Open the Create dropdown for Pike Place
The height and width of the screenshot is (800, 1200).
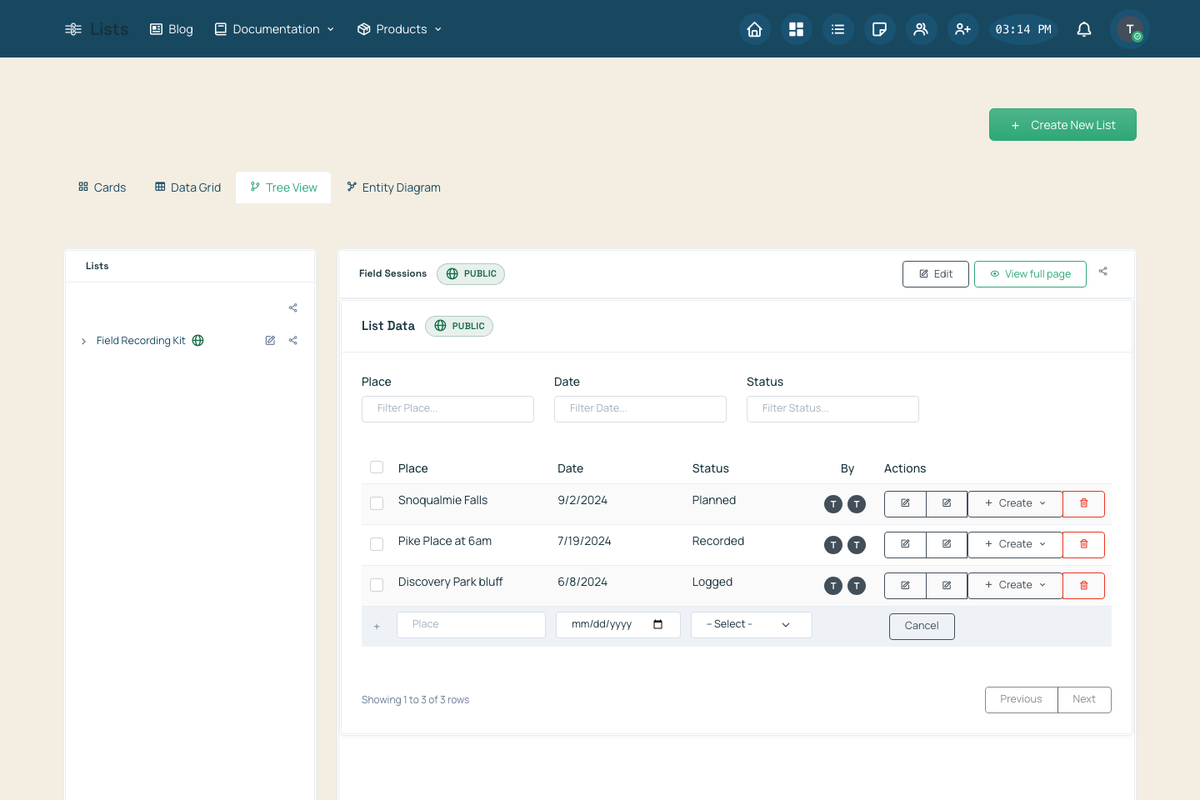[x=1015, y=545]
